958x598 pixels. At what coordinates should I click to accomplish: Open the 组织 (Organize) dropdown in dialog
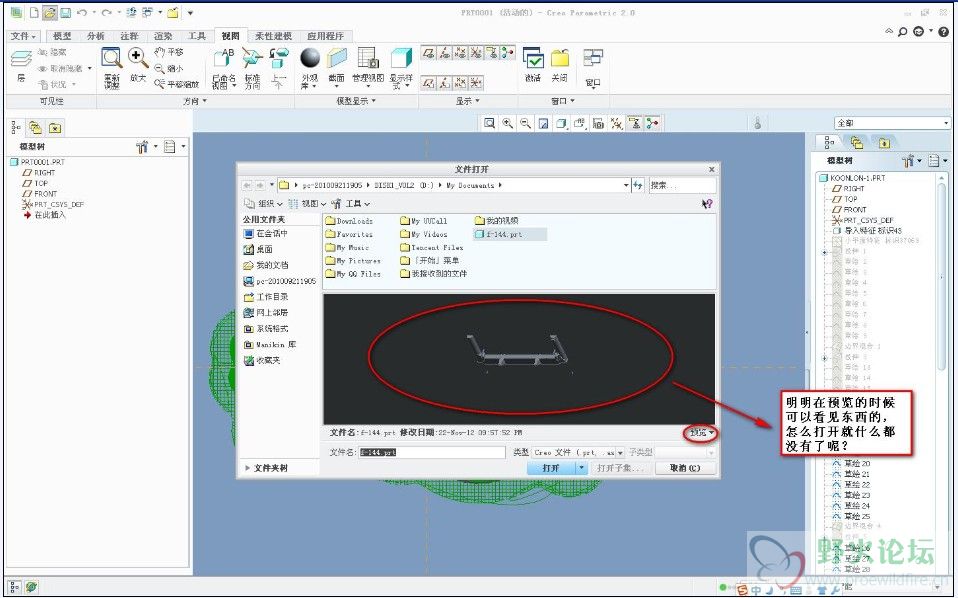point(264,204)
